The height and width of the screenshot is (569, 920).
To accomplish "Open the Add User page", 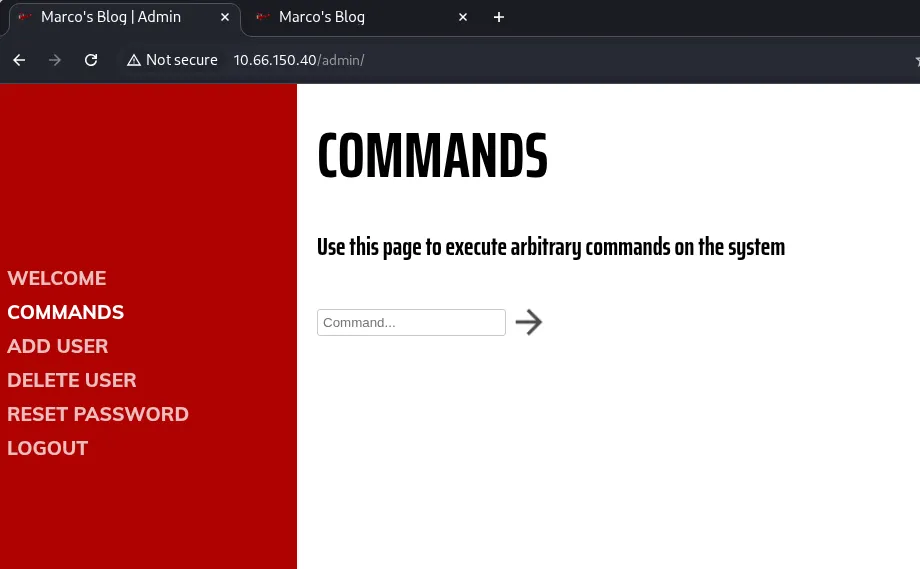I will [x=58, y=346].
